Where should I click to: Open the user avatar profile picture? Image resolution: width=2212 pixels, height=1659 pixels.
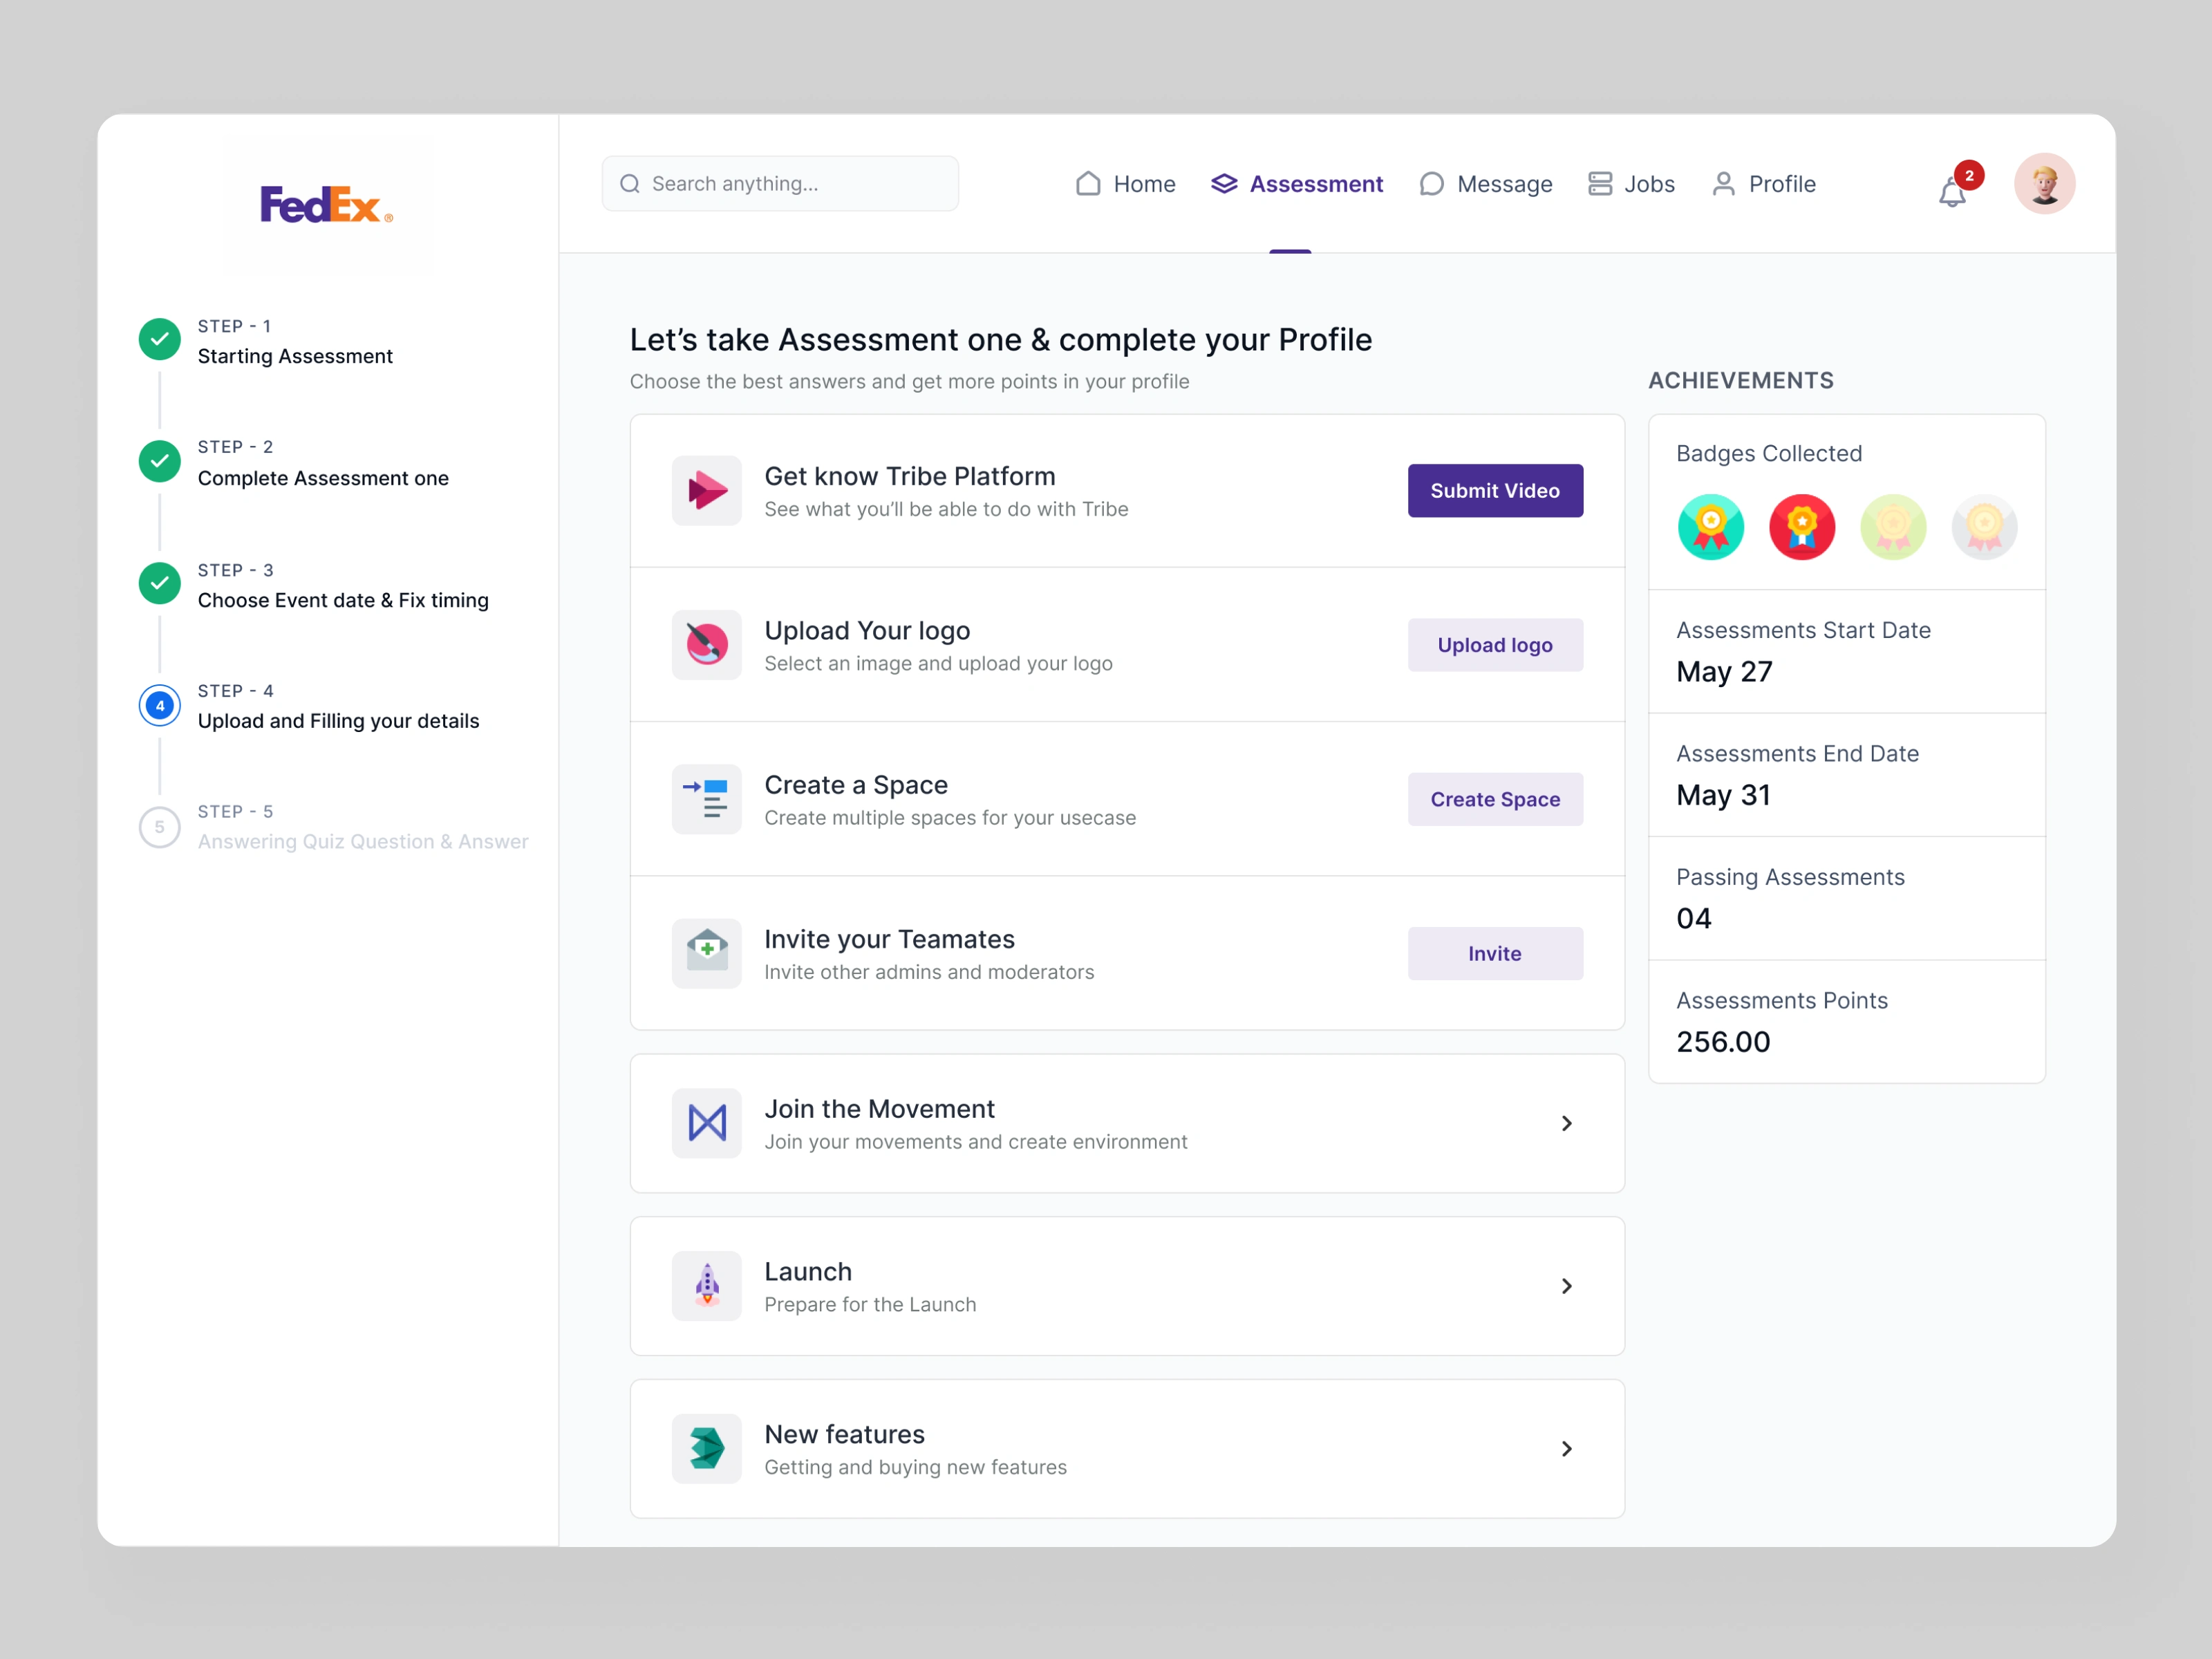[2043, 184]
